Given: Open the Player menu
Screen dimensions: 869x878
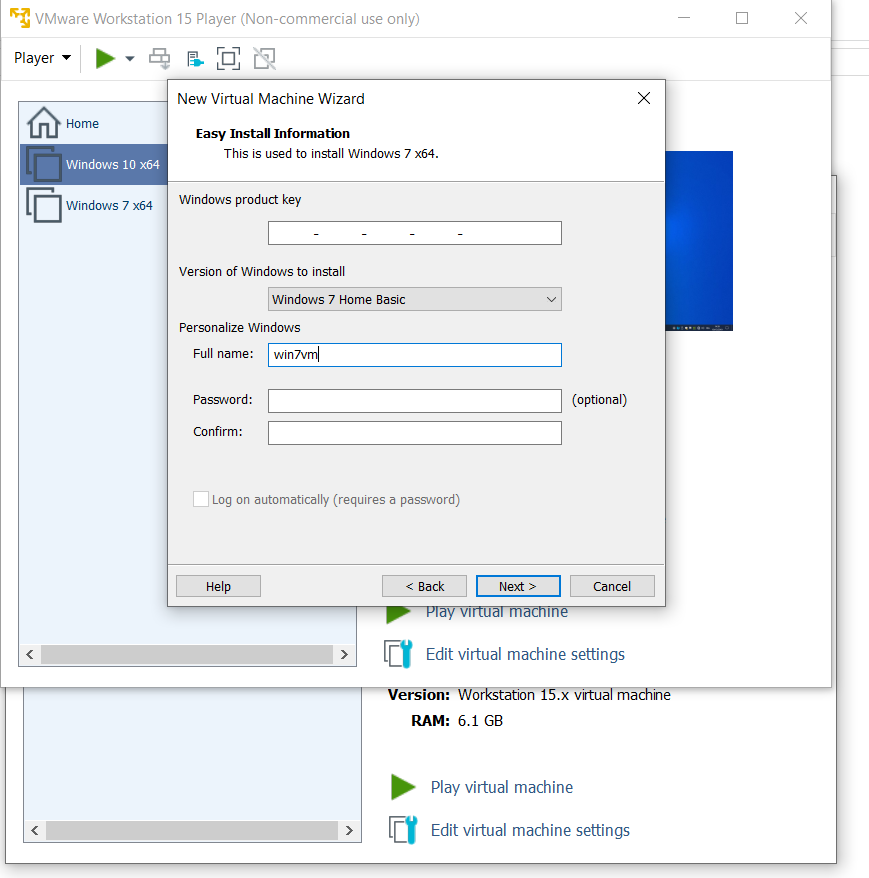Looking at the screenshot, I should 43,58.
